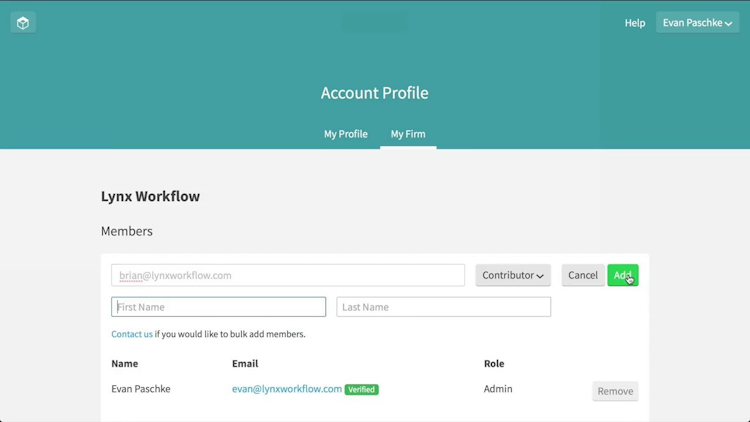Screen dimensions: 750x422
Task: Focus the member email address field
Action: pos(288,275)
